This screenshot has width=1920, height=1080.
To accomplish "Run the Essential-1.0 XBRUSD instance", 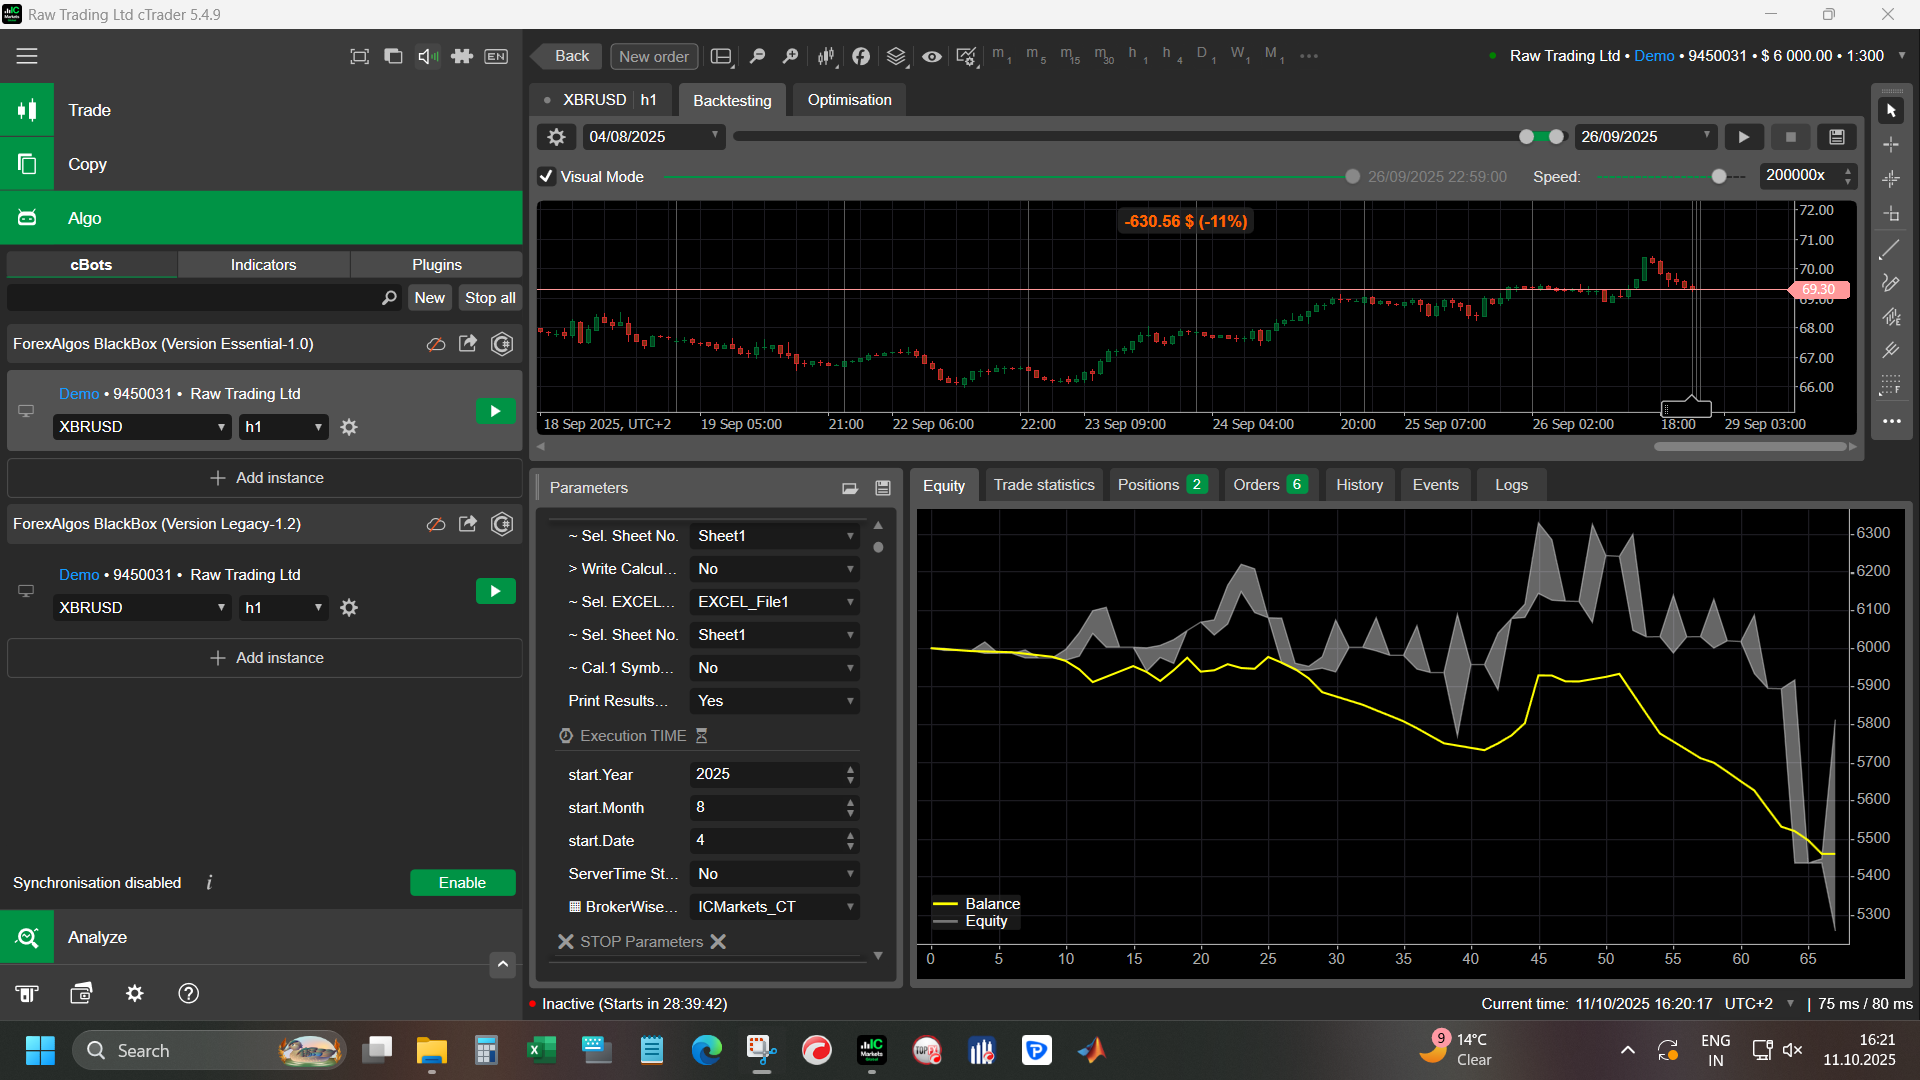I will 495,411.
